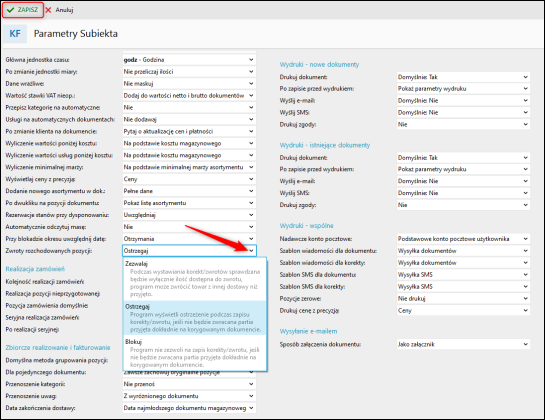Open Automatycznie odczytuj masę dropdown
The width and height of the screenshot is (545, 420).
pyautogui.click(x=189, y=227)
